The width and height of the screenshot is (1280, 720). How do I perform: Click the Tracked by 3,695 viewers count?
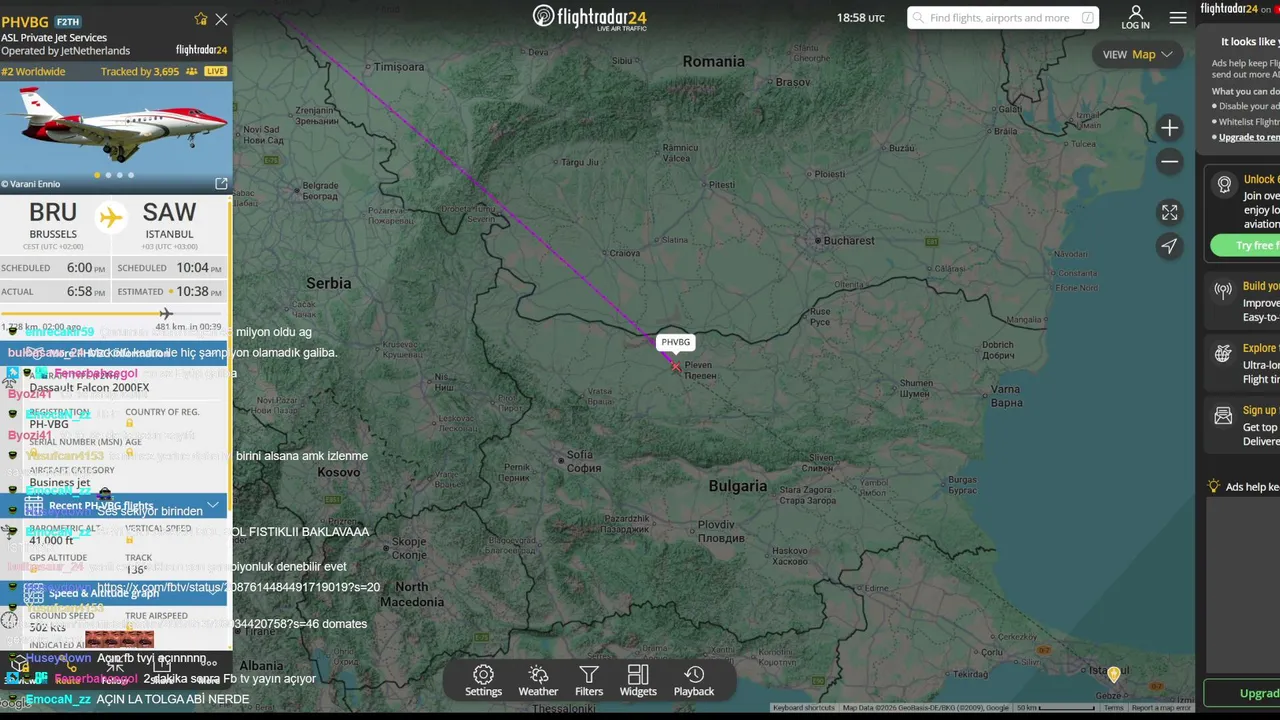(149, 72)
